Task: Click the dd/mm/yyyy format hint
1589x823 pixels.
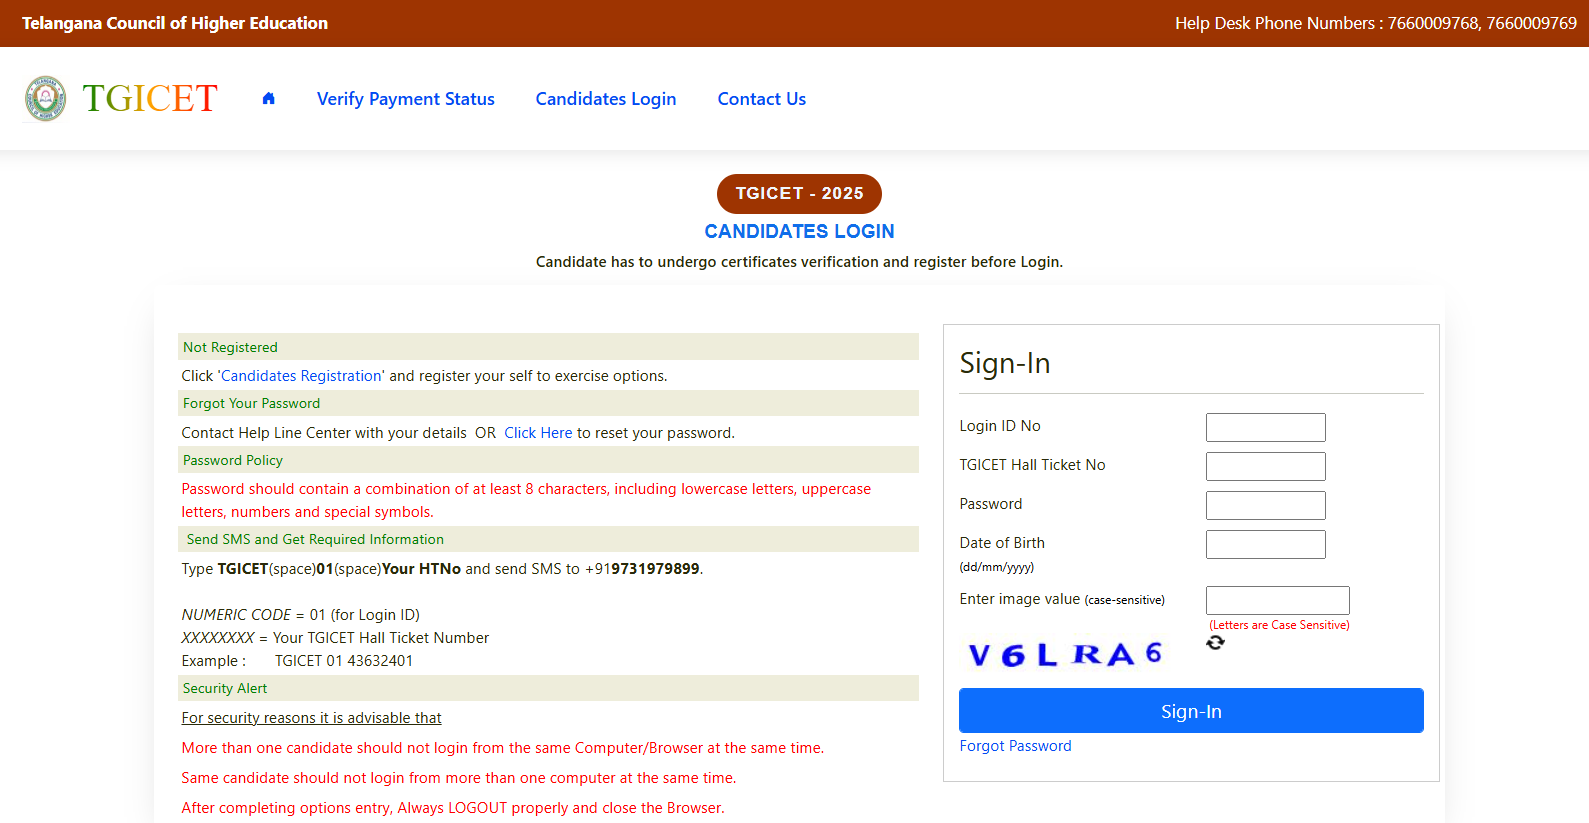Action: tap(996, 567)
